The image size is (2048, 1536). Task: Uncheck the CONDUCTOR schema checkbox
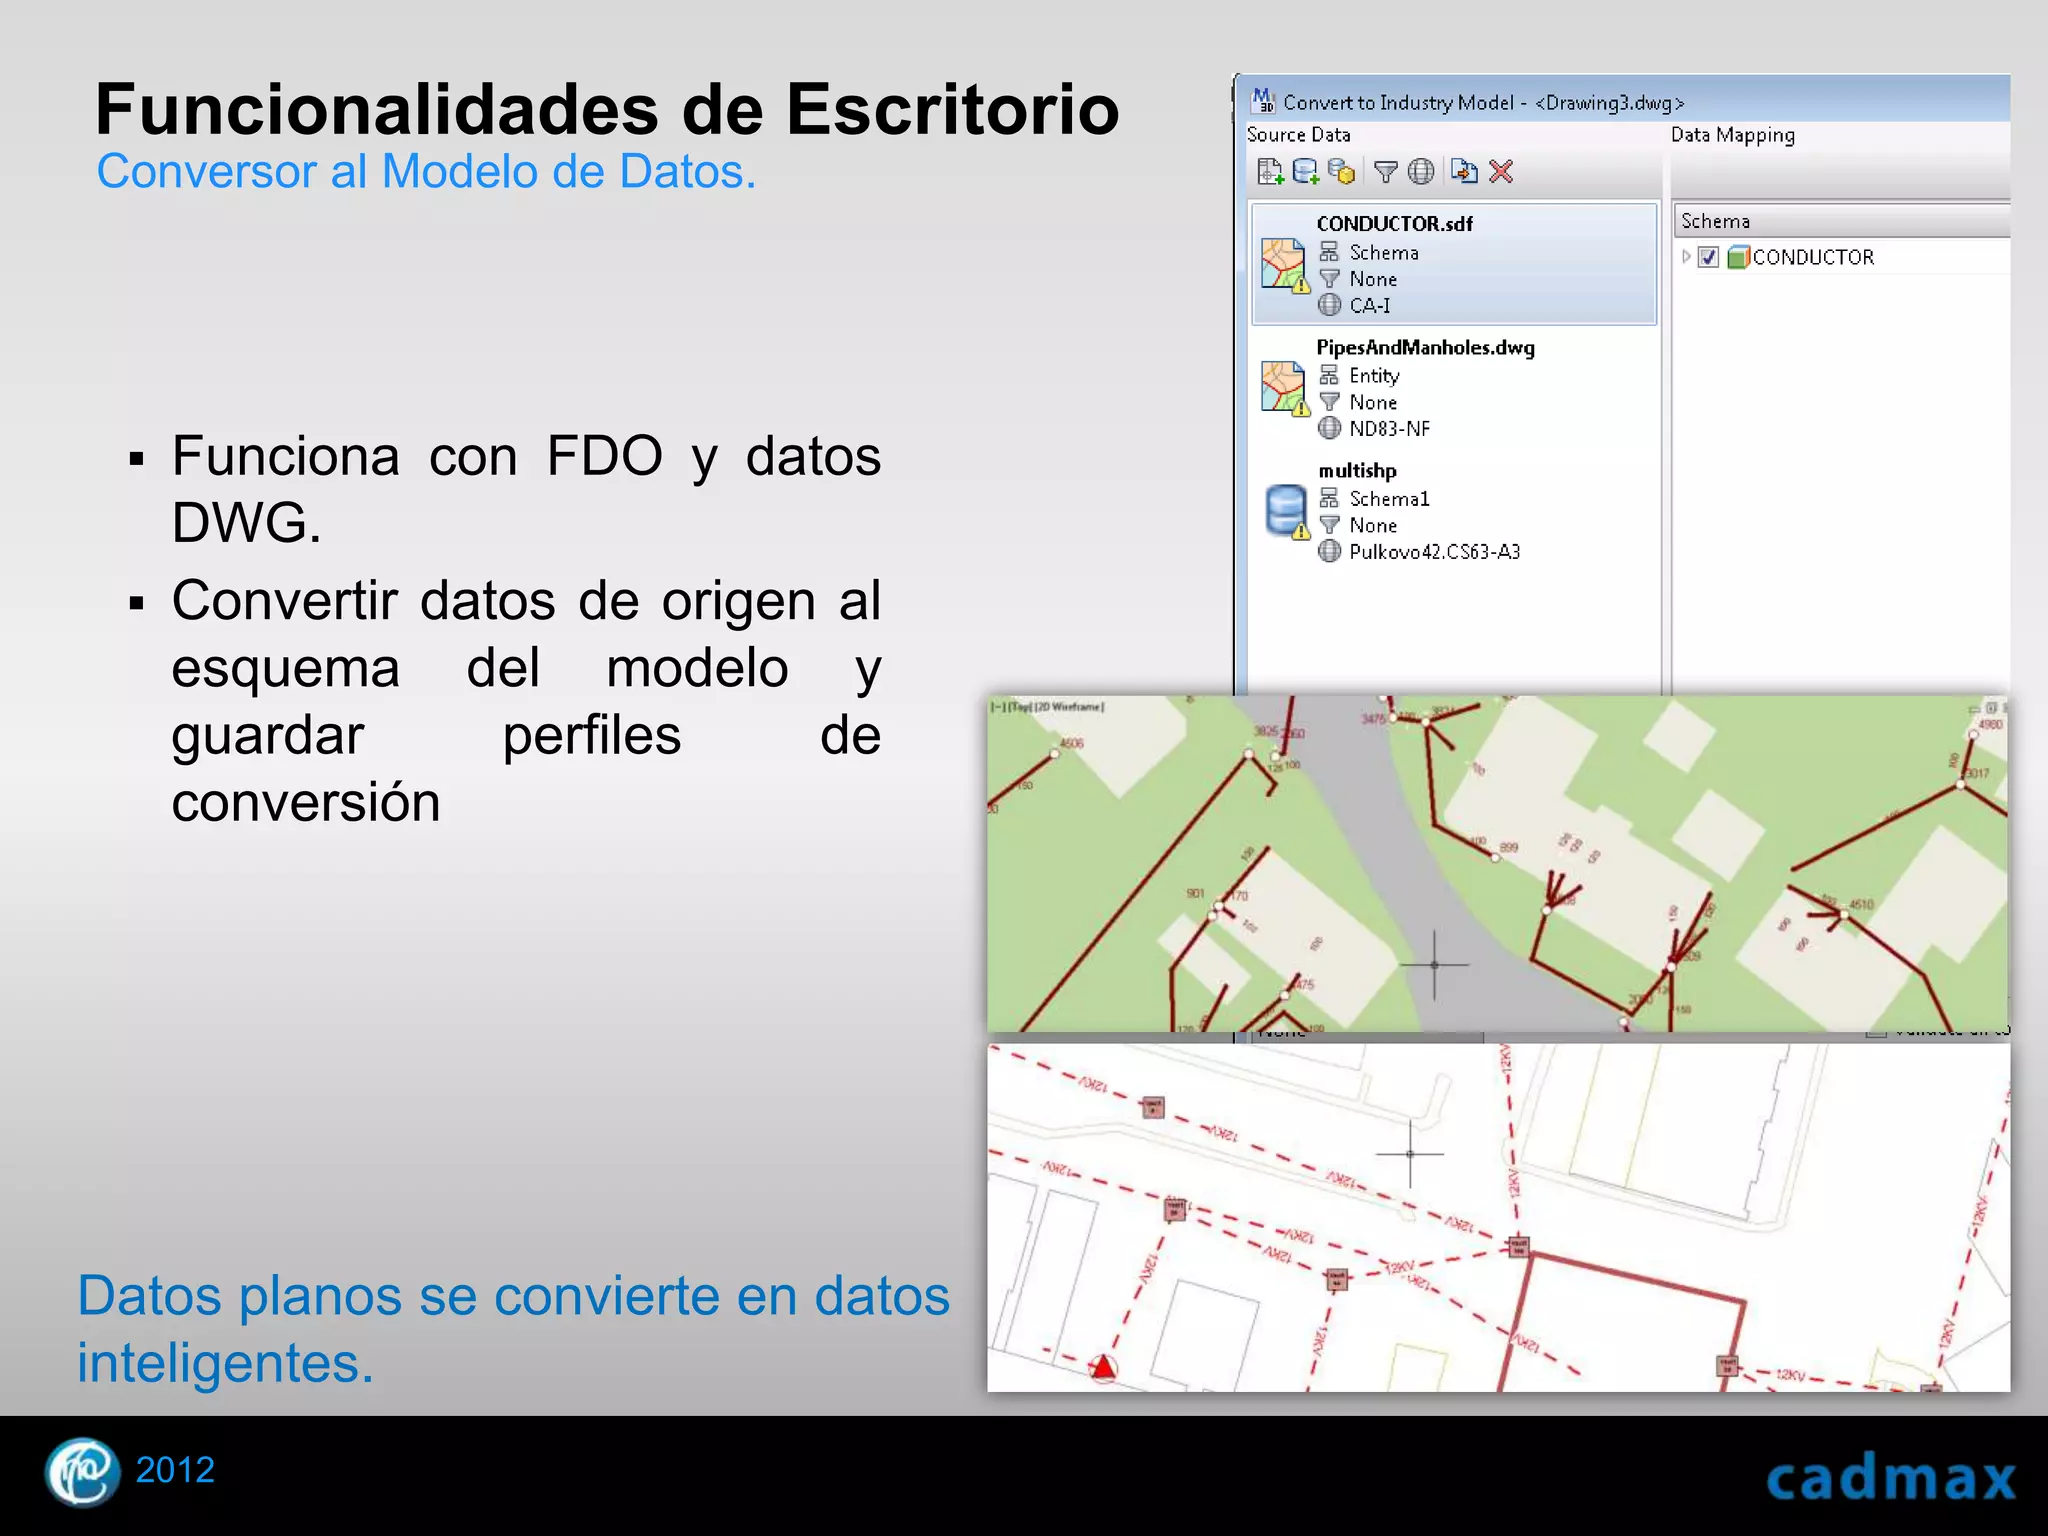[1709, 257]
